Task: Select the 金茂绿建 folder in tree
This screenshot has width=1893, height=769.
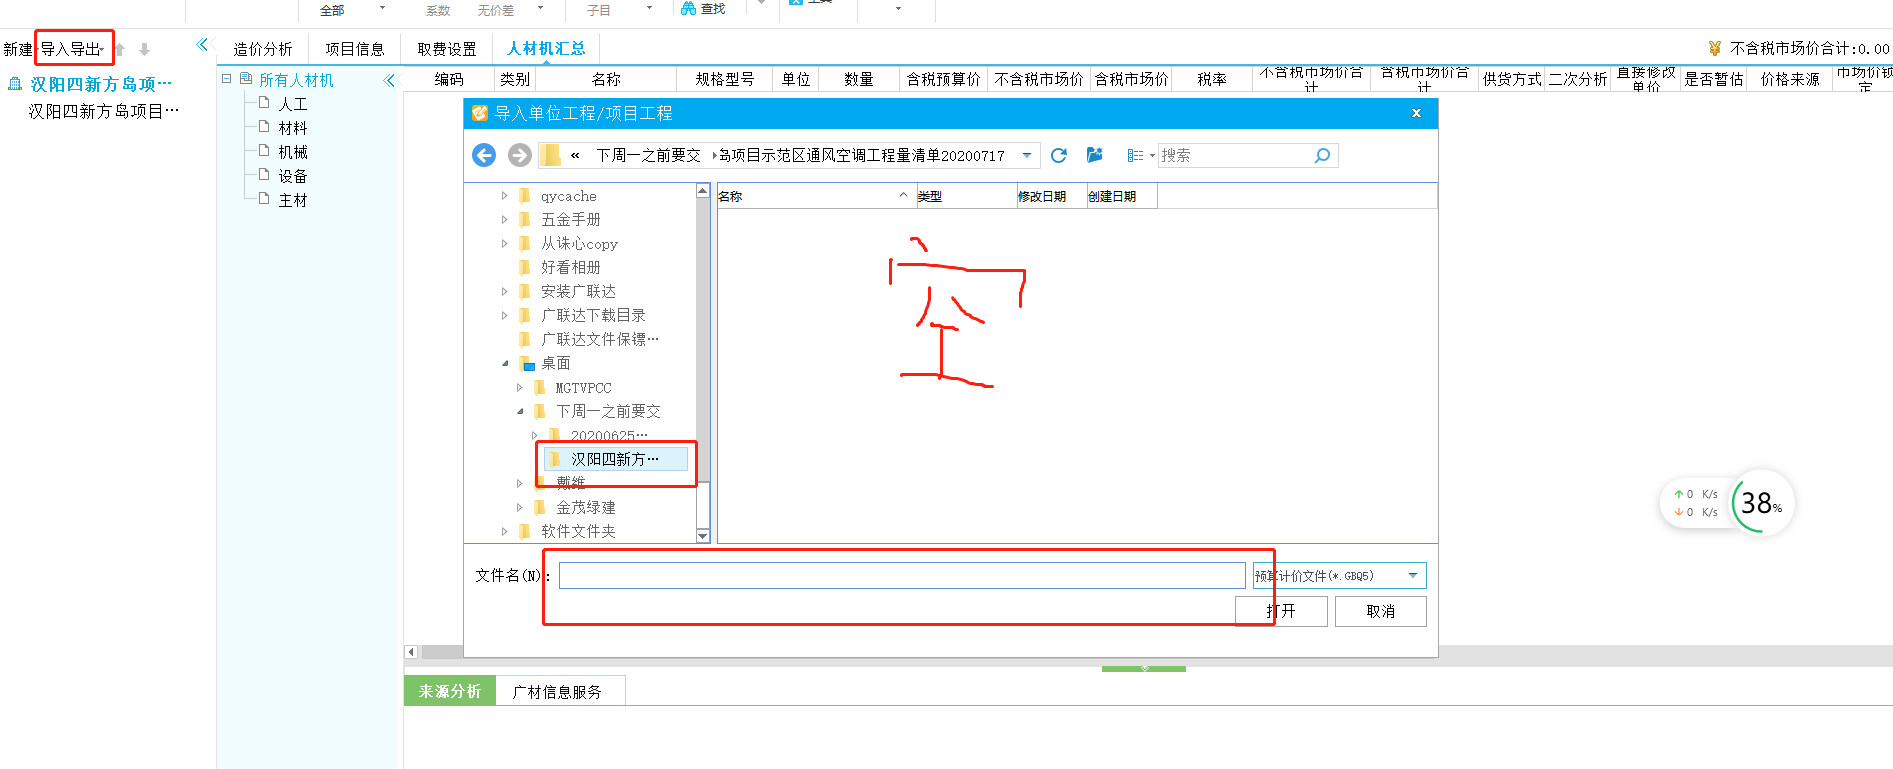Action: pos(586,507)
